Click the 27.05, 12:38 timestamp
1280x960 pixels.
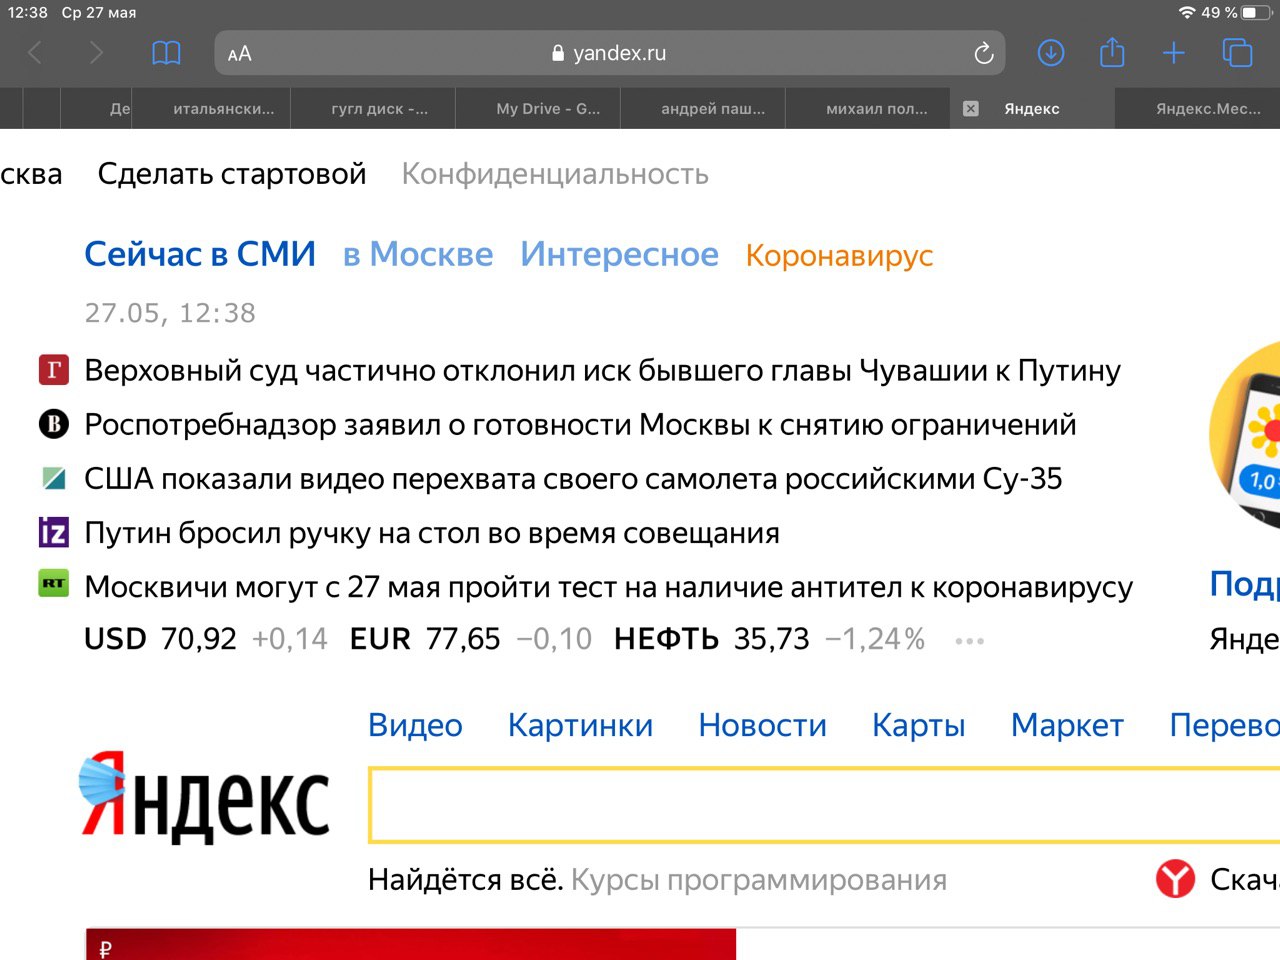click(x=170, y=313)
